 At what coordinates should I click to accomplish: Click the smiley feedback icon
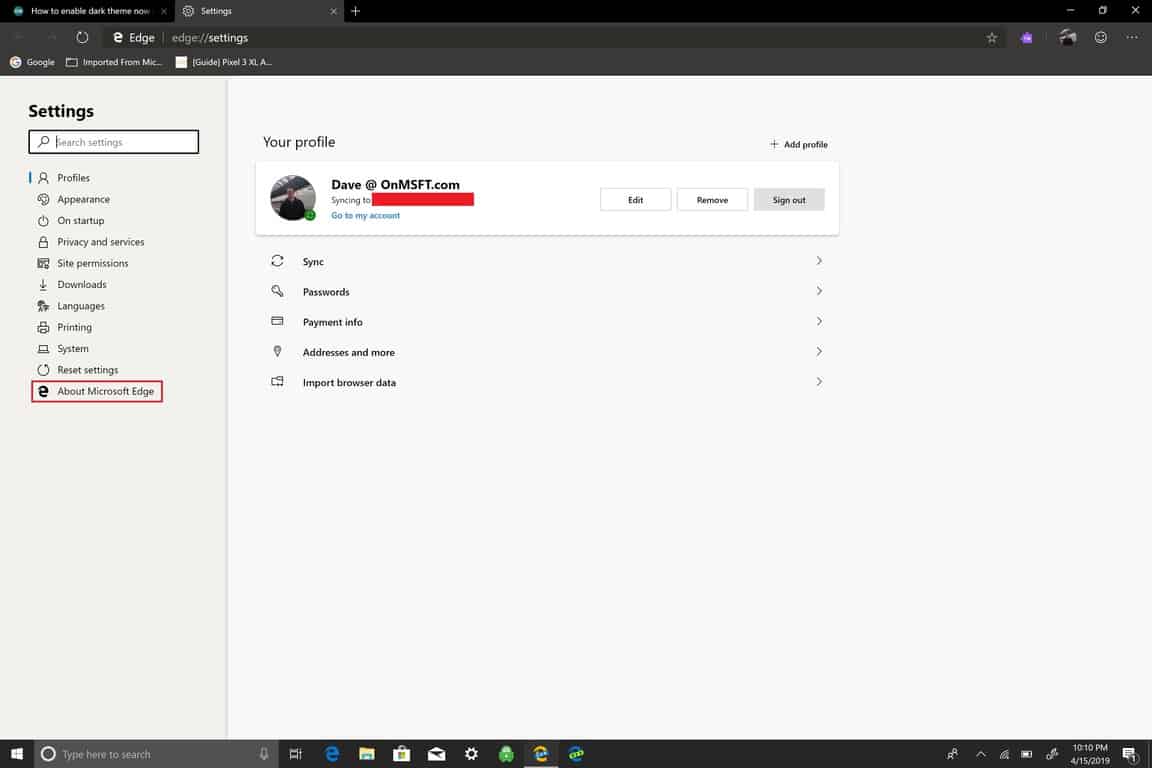click(x=1100, y=38)
